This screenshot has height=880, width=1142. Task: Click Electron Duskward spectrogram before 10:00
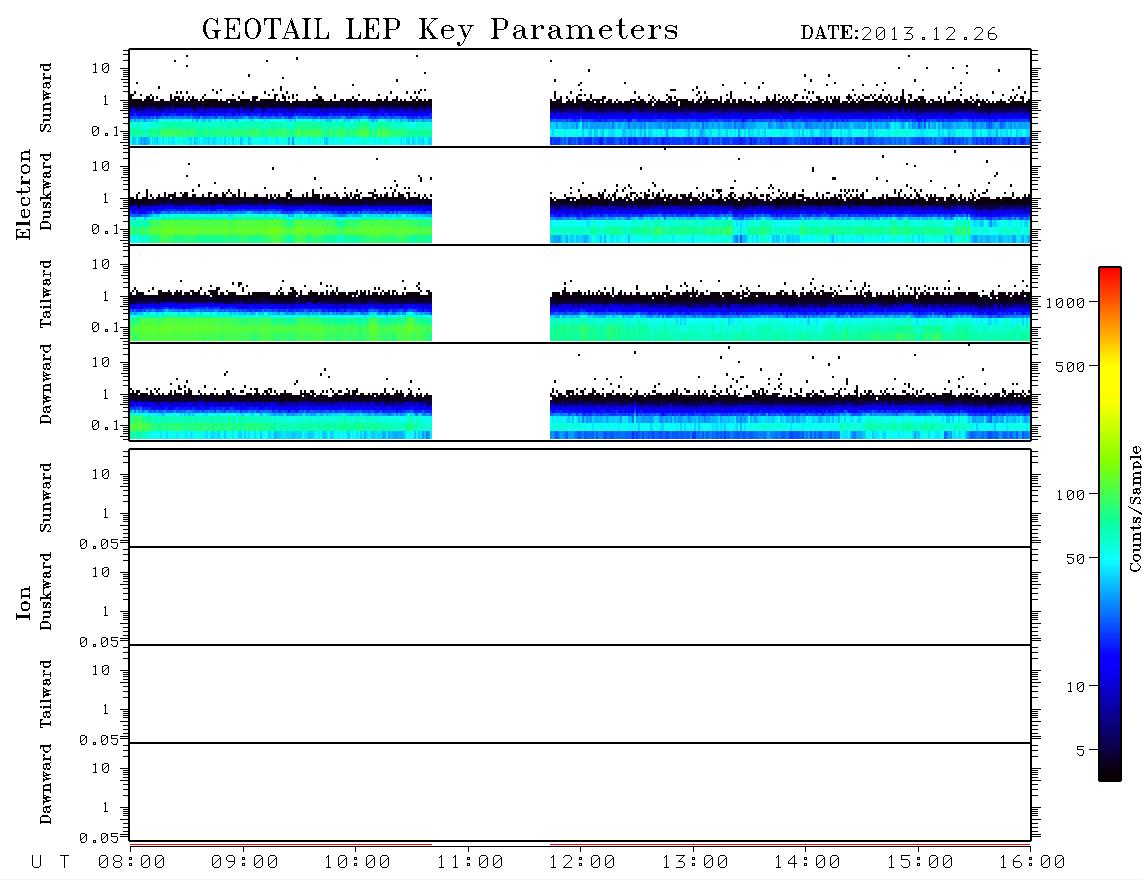coord(280,219)
